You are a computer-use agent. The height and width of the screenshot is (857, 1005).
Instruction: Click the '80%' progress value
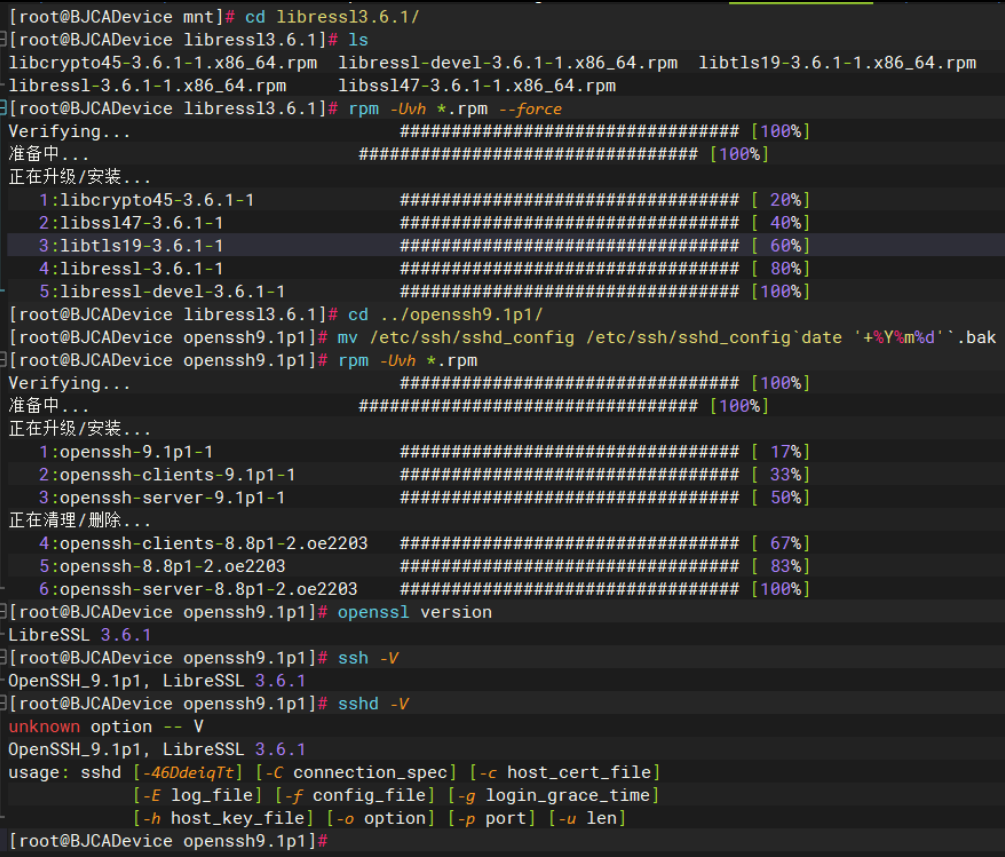pyautogui.click(x=786, y=269)
